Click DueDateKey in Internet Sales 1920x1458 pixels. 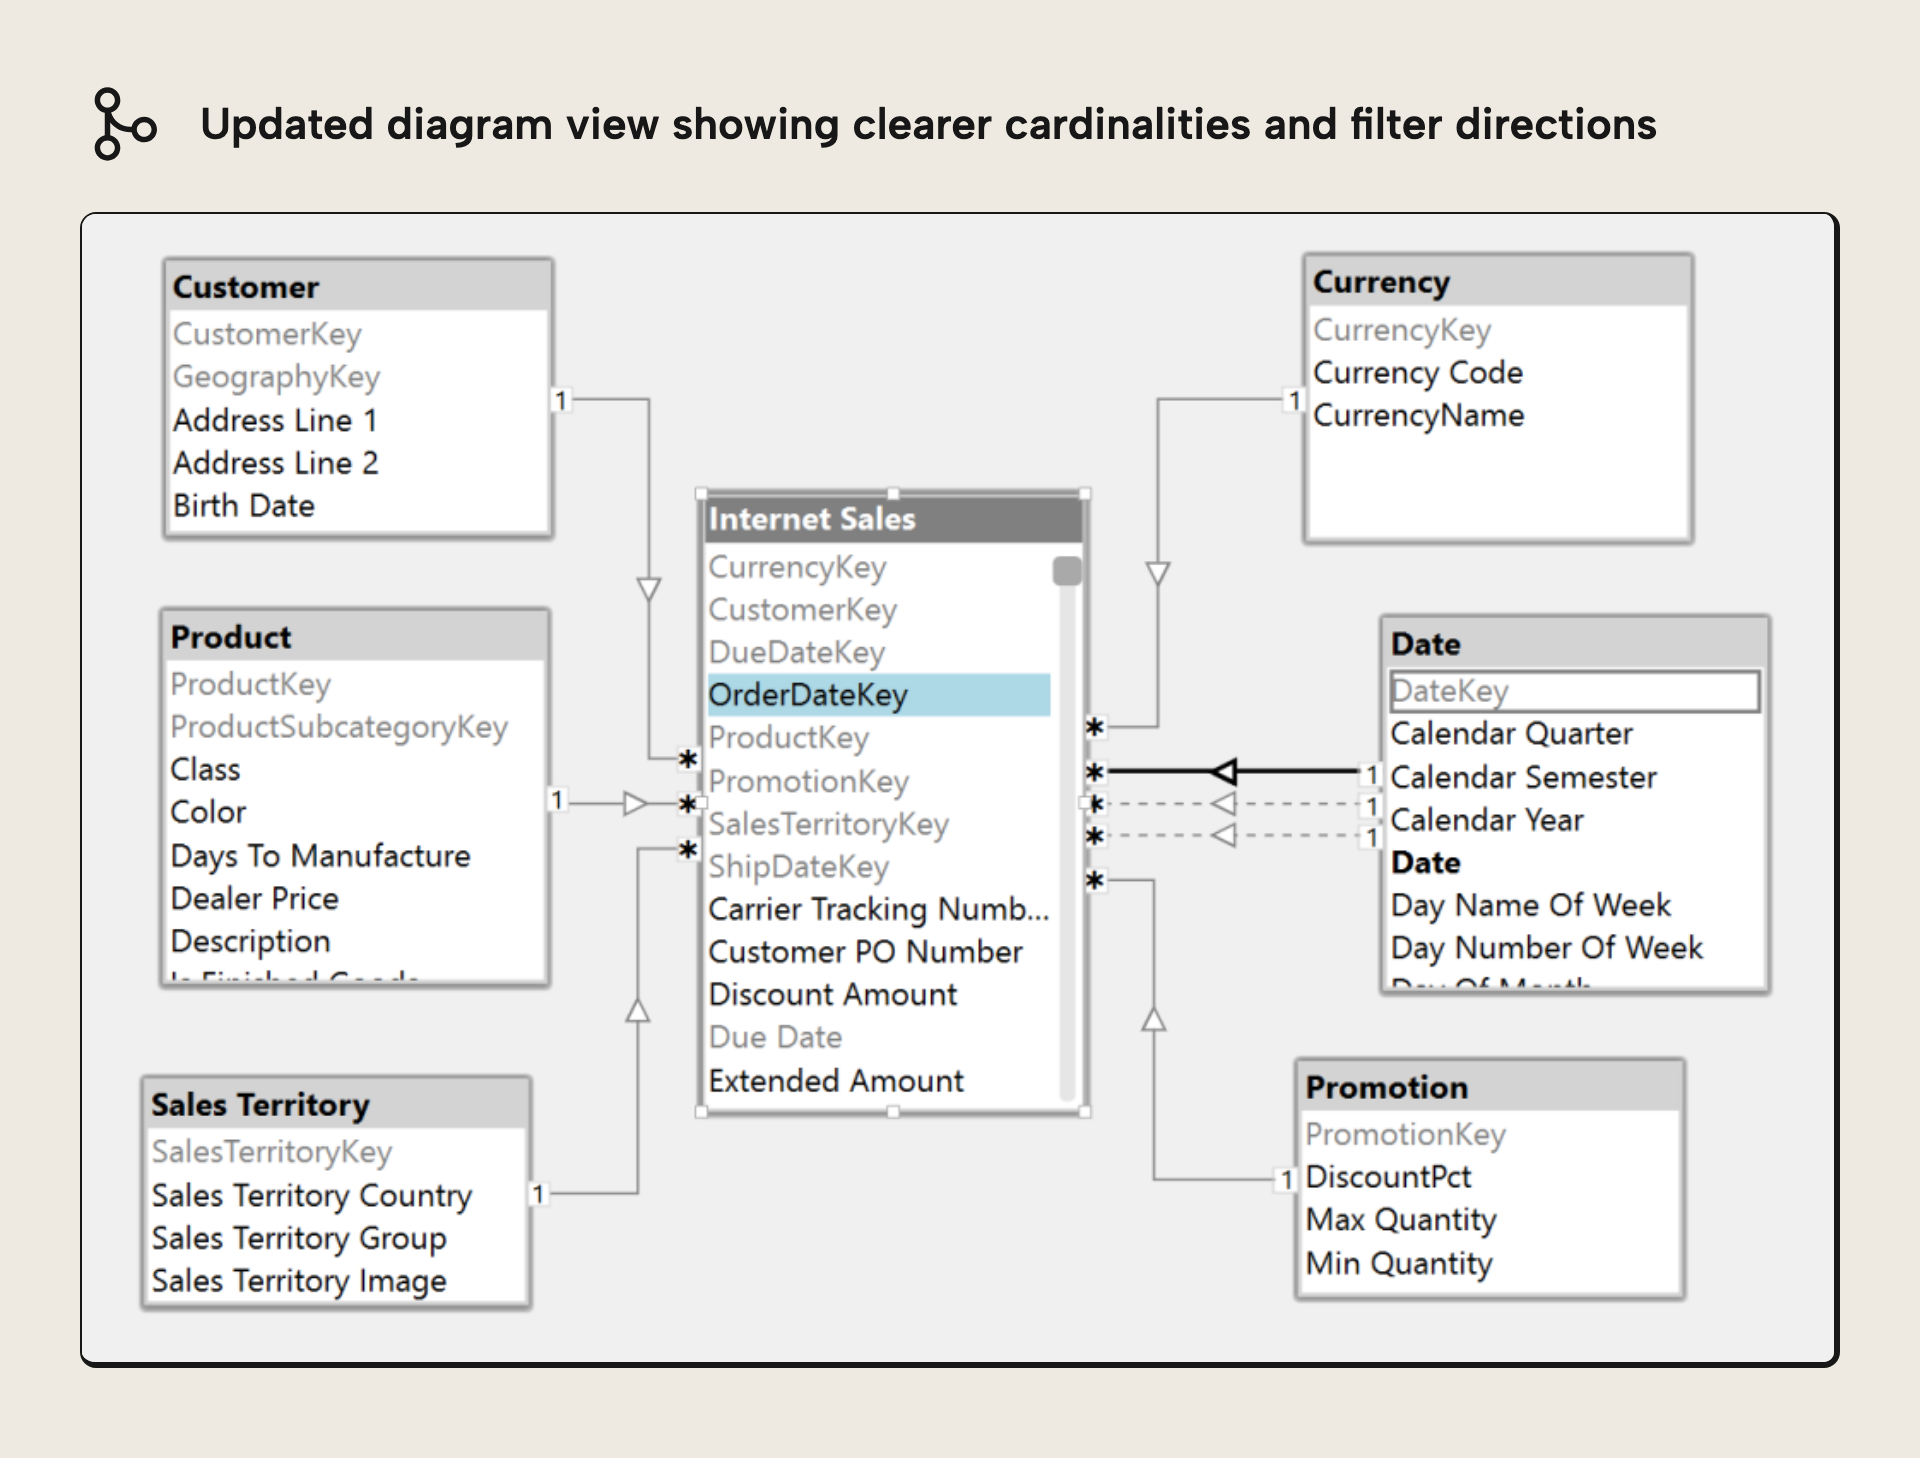tap(797, 653)
